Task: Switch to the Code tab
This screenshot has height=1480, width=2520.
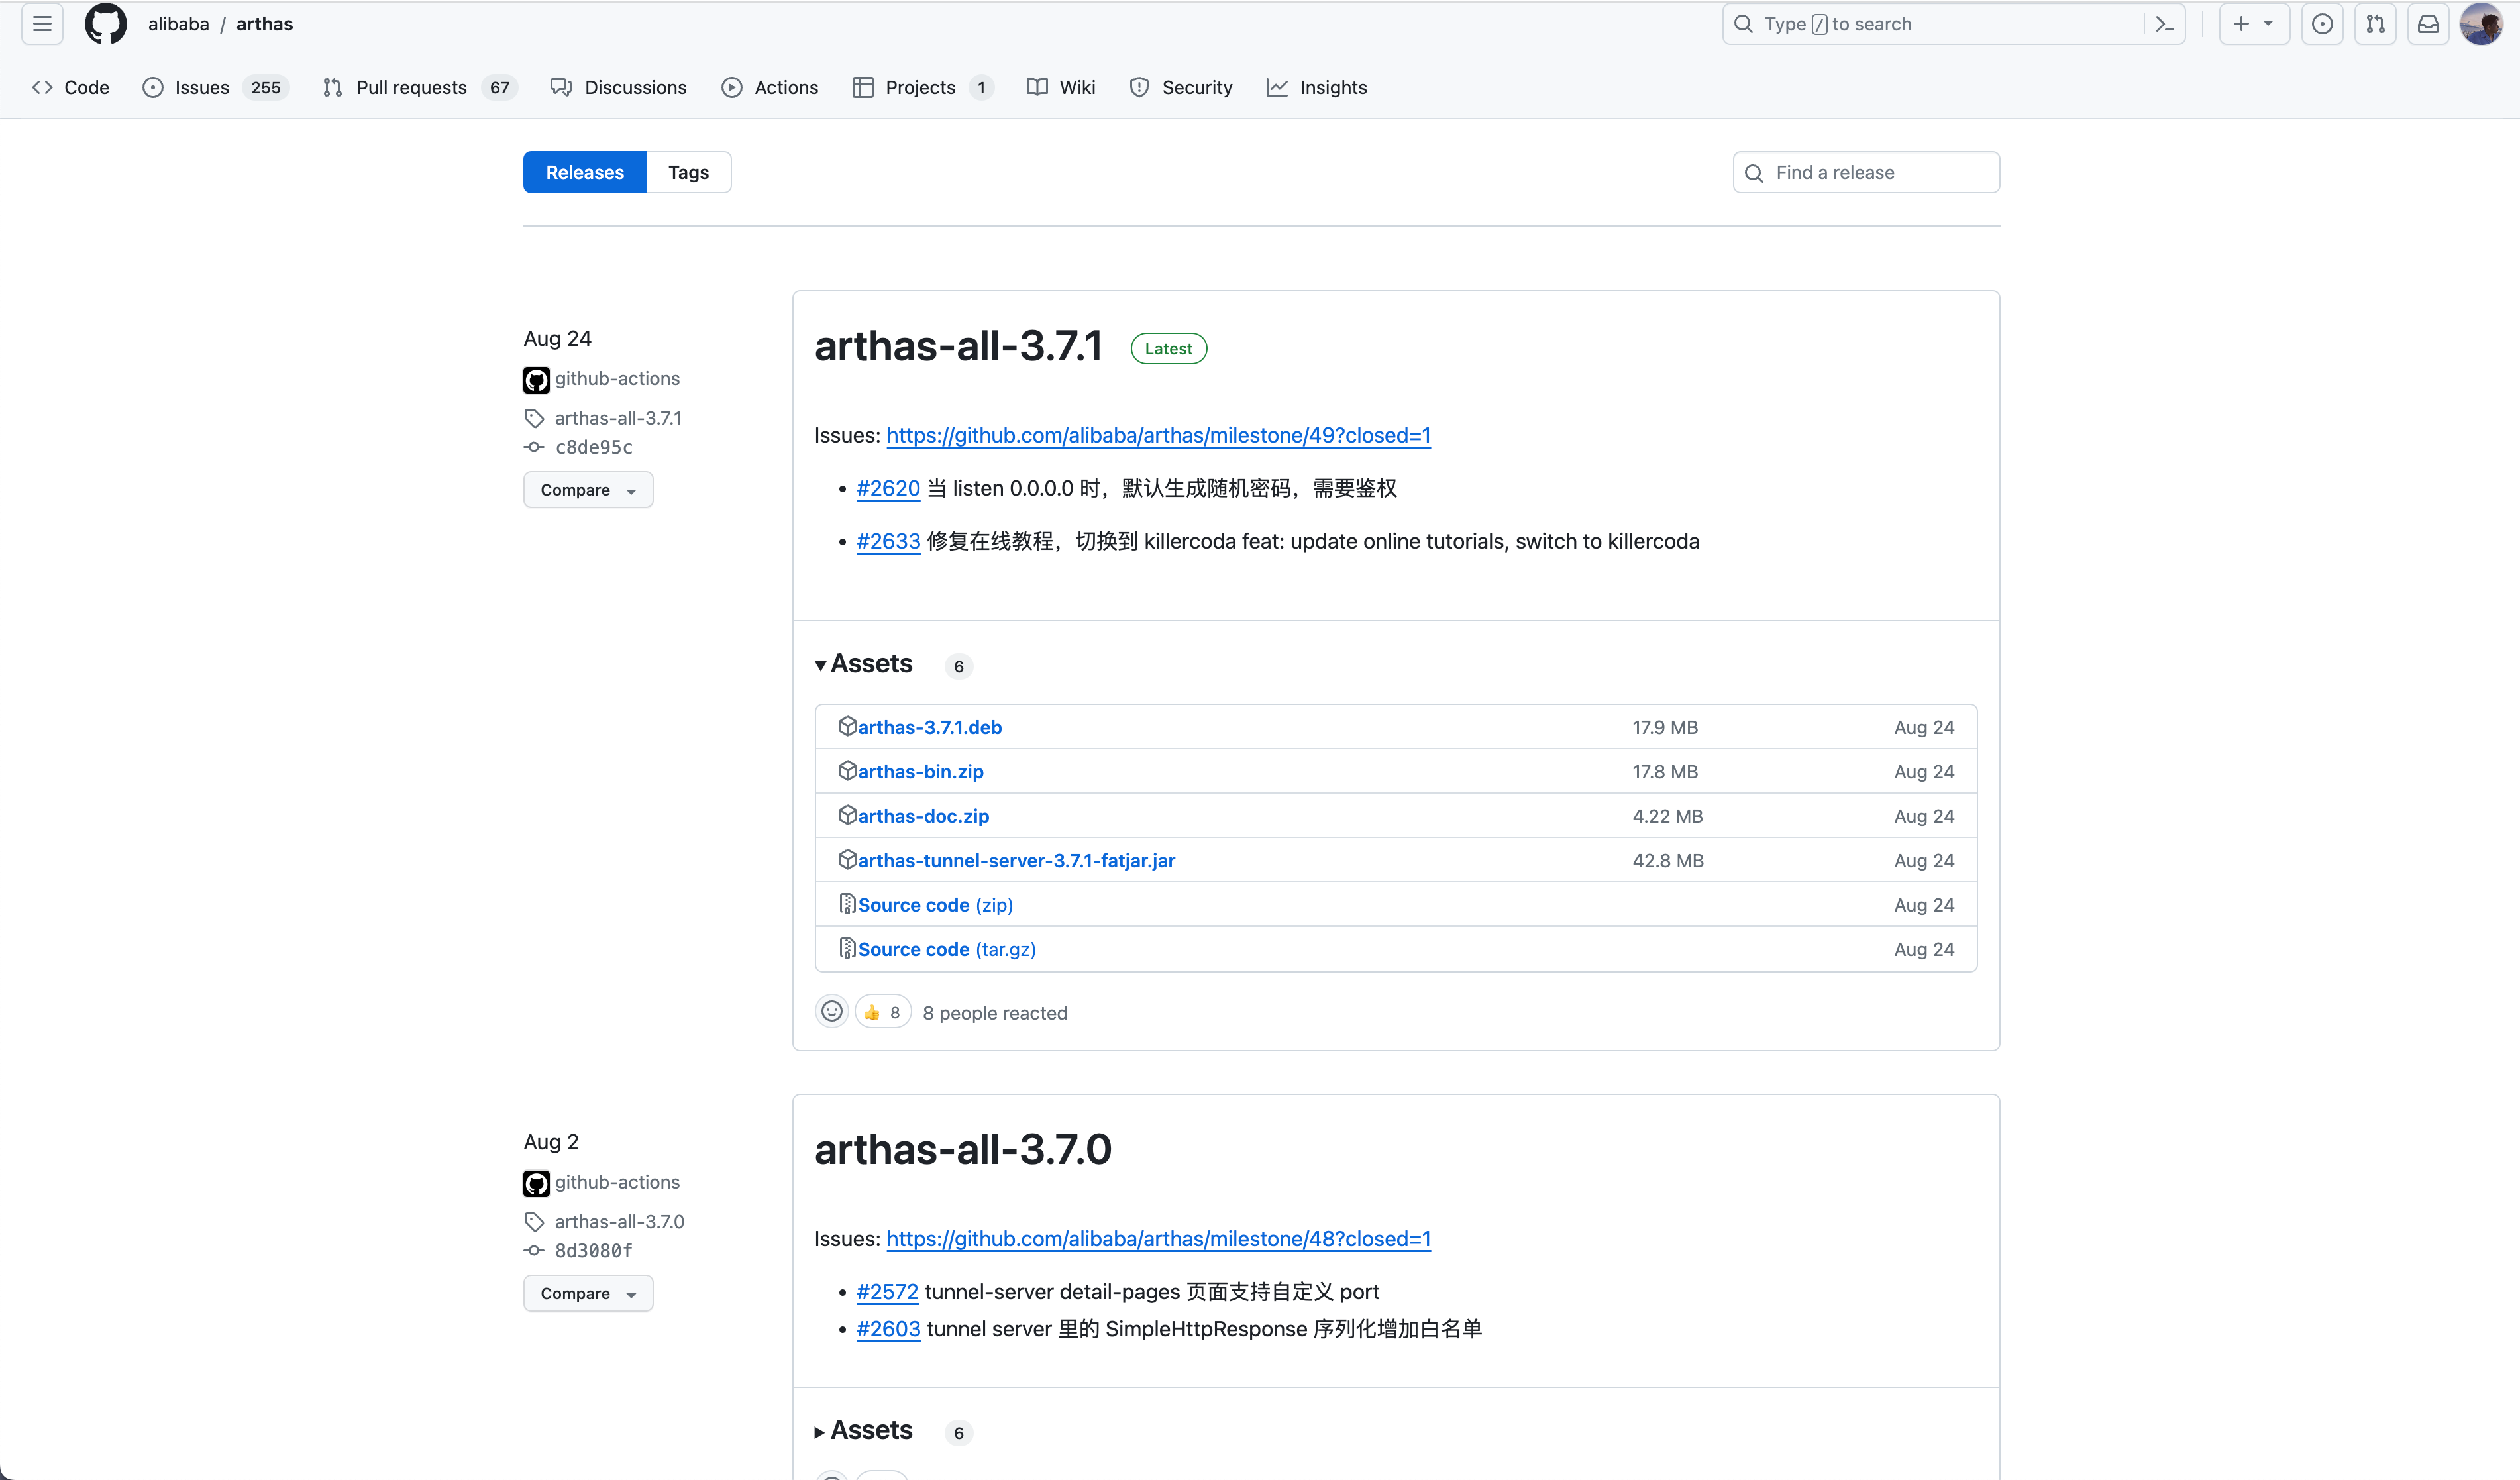Action: pyautogui.click(x=70, y=88)
